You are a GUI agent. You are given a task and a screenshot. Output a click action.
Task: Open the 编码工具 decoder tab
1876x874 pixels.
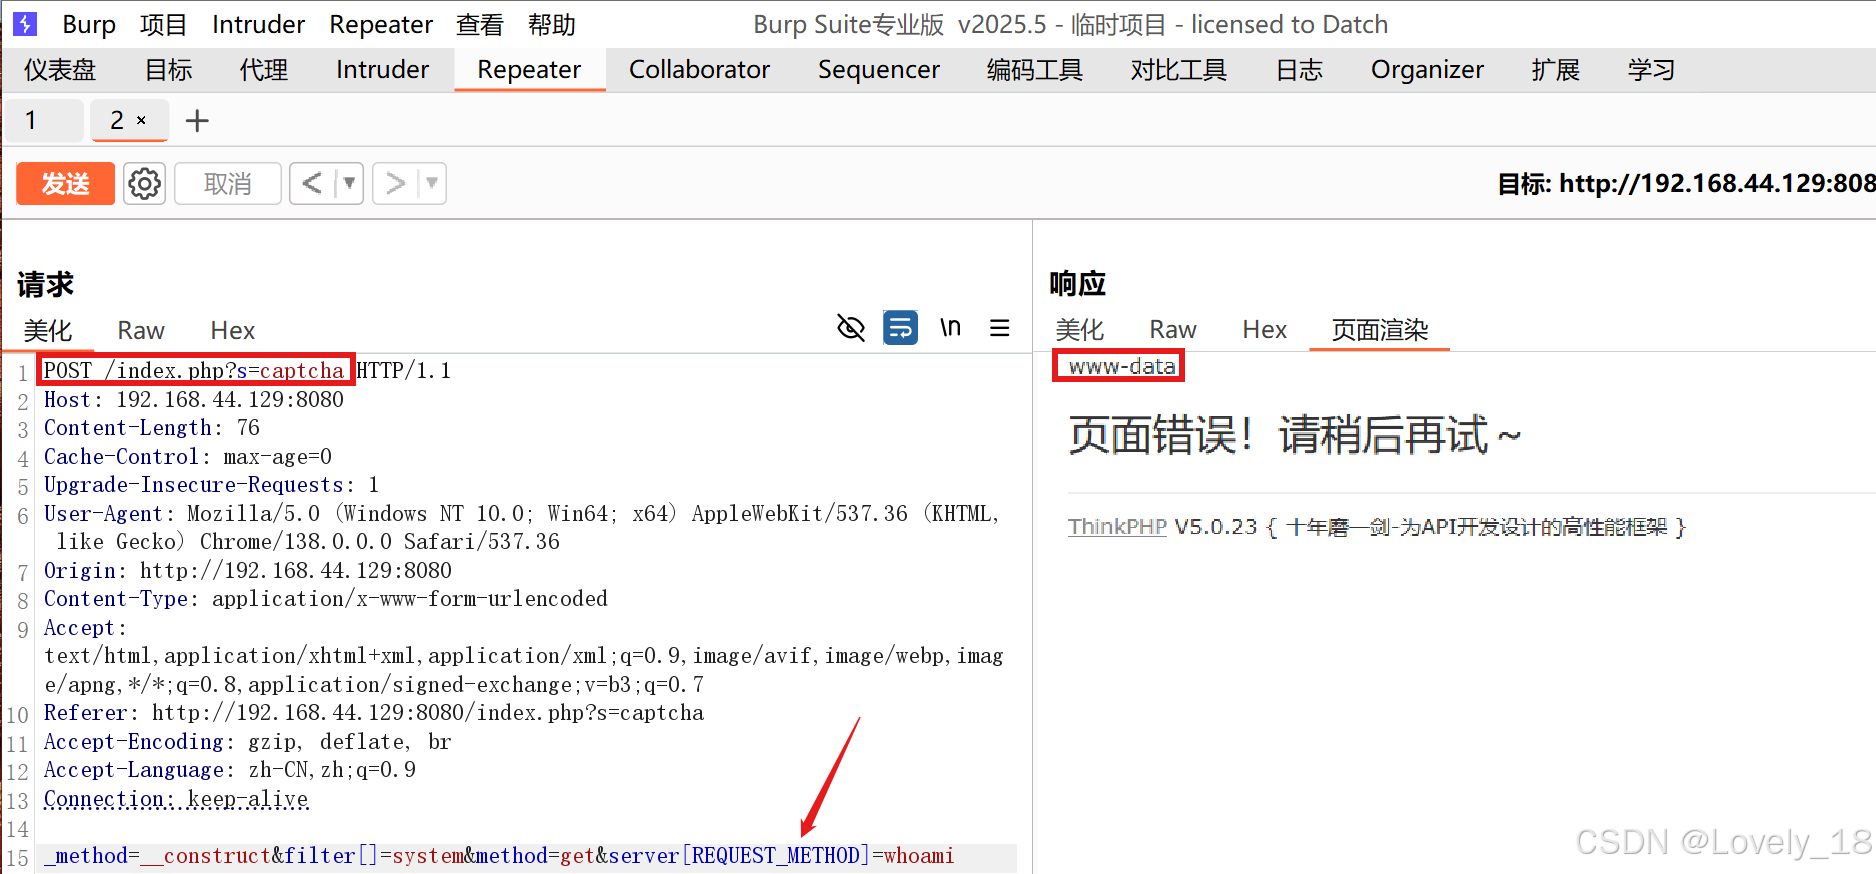1035,69
